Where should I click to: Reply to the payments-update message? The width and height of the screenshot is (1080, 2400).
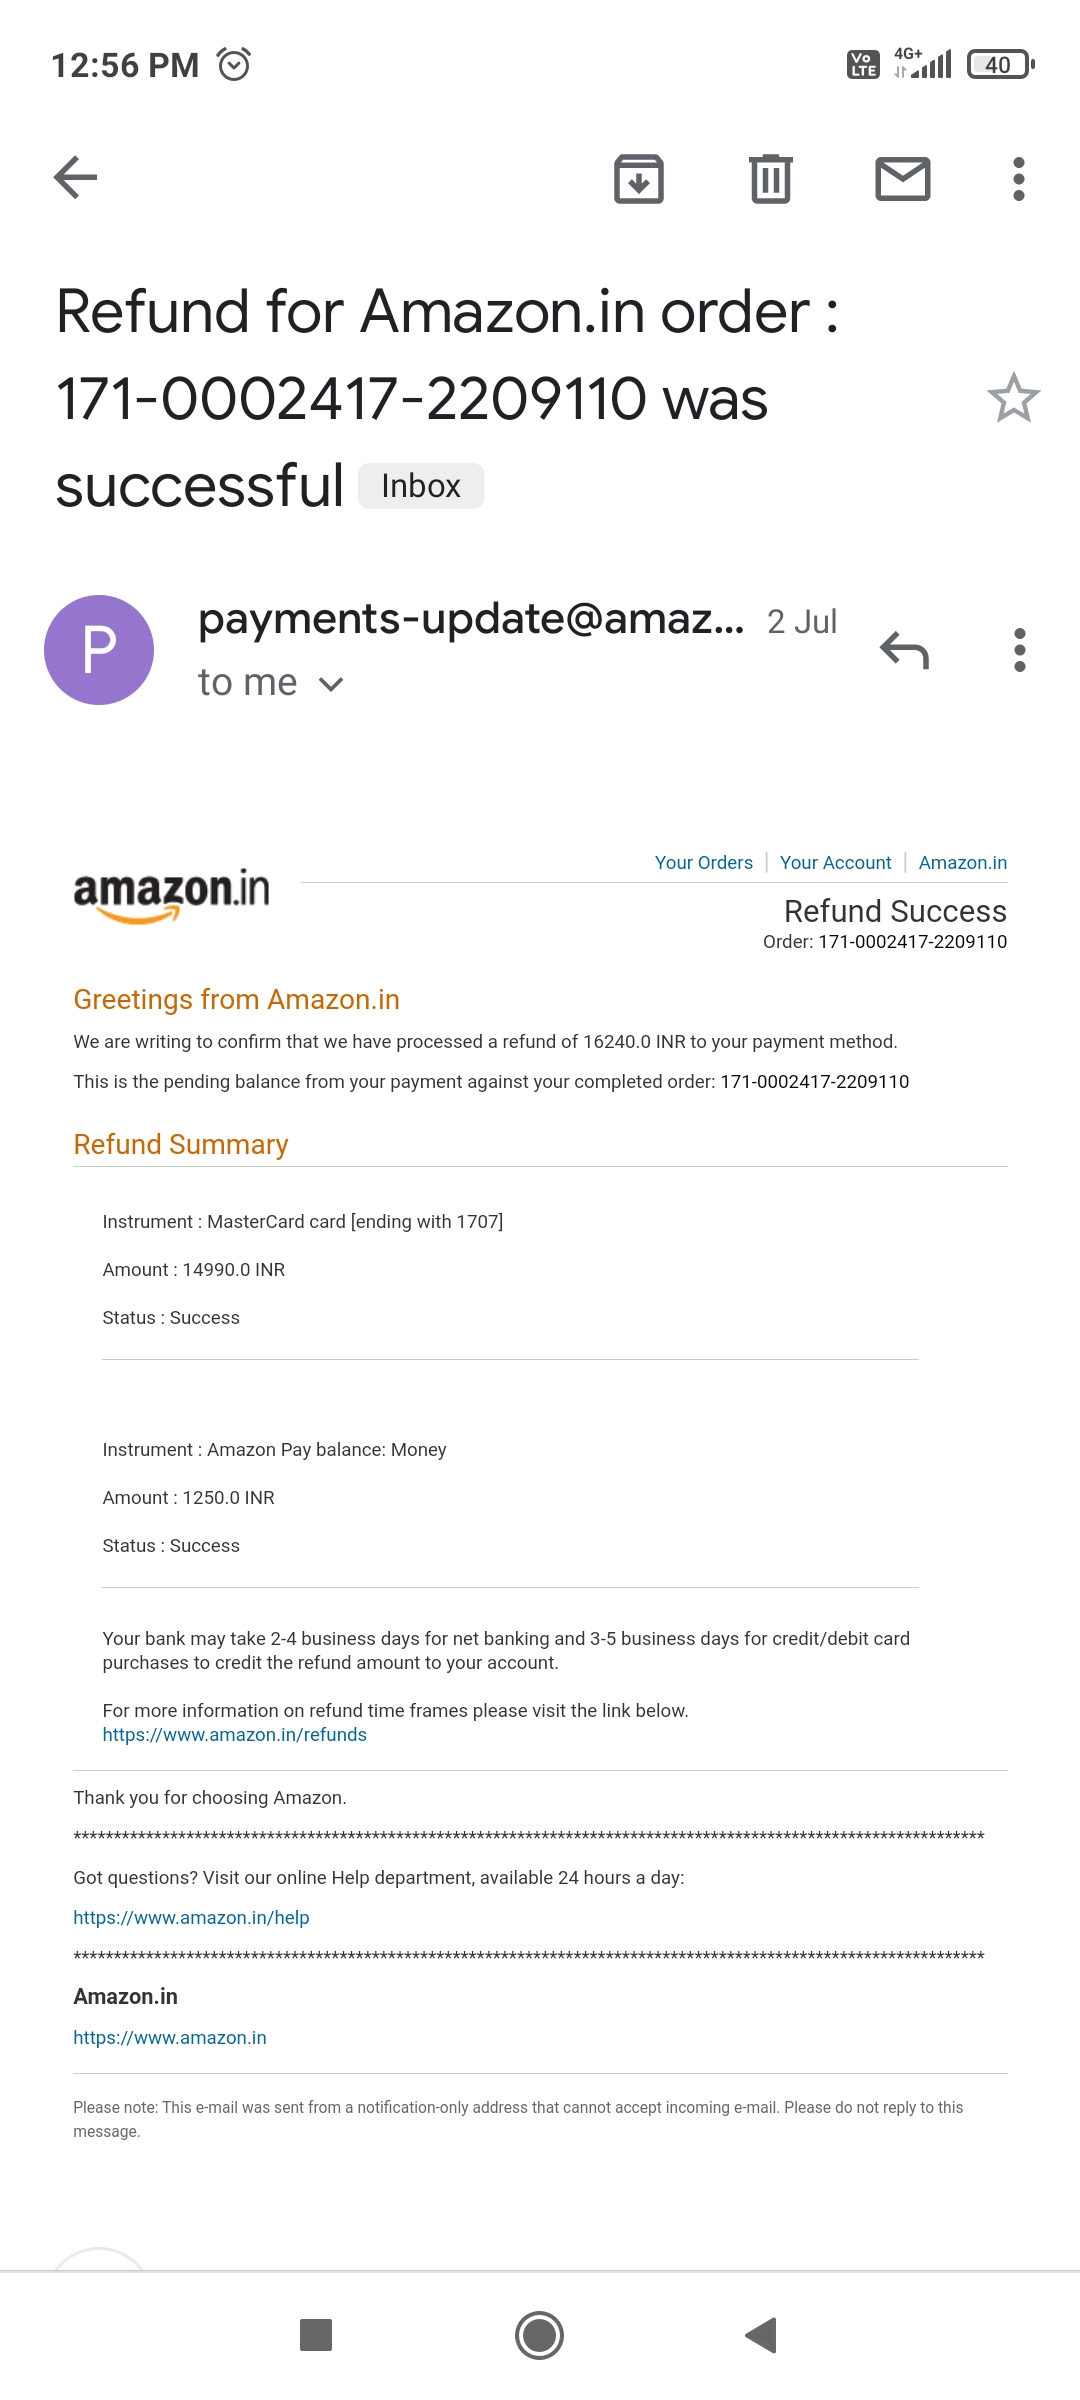click(x=905, y=650)
